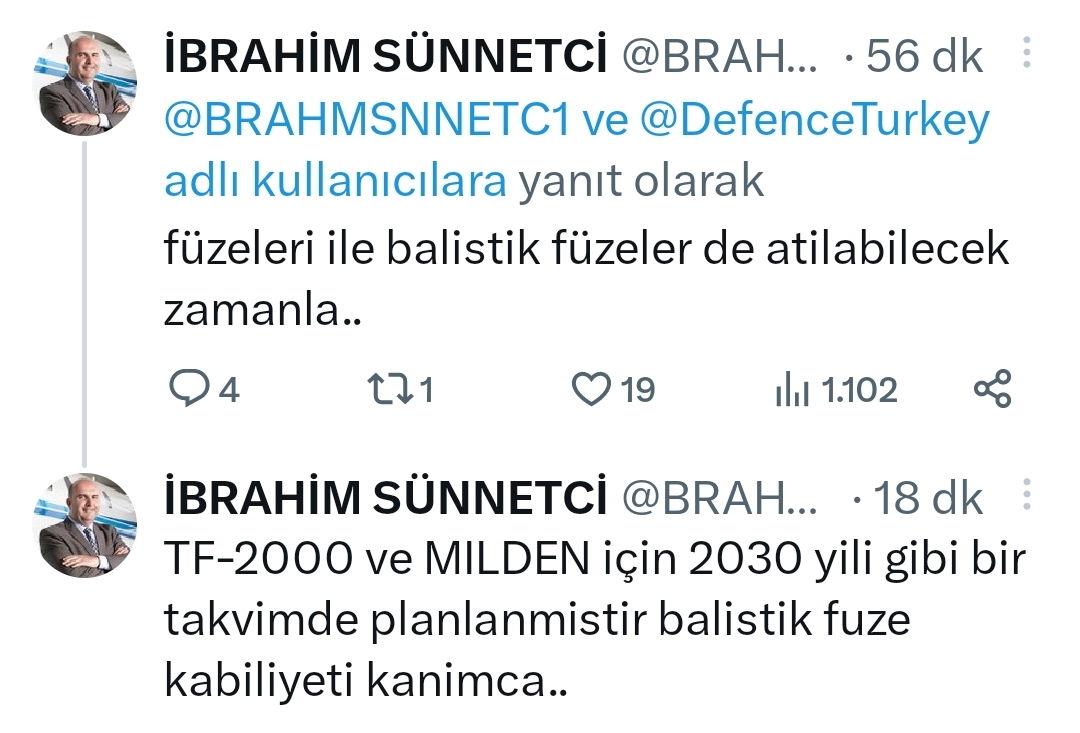Share the first tweet via share icon

click(x=992, y=388)
